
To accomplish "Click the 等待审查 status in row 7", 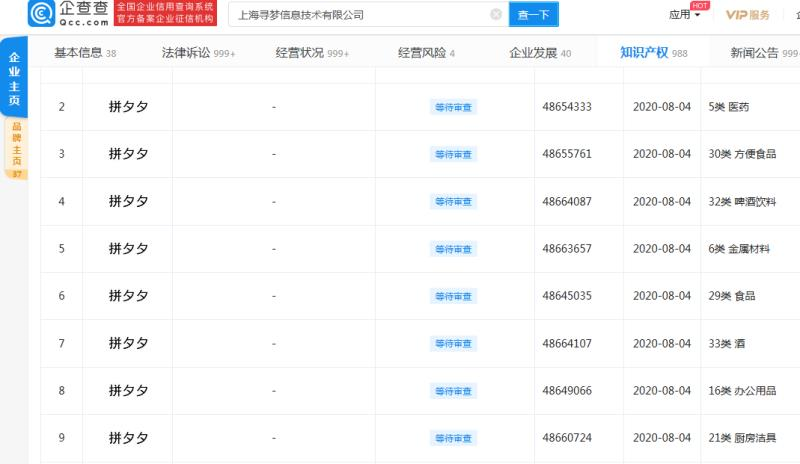I will click(453, 344).
